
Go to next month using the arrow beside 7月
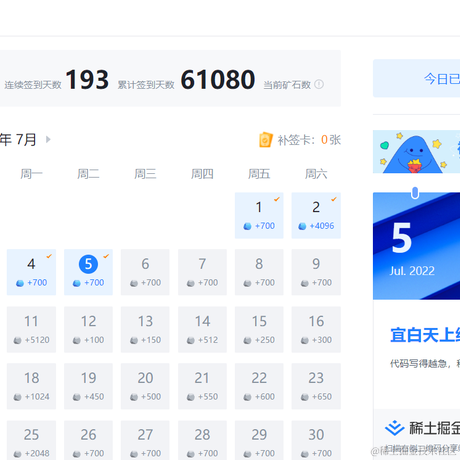[x=48, y=139]
